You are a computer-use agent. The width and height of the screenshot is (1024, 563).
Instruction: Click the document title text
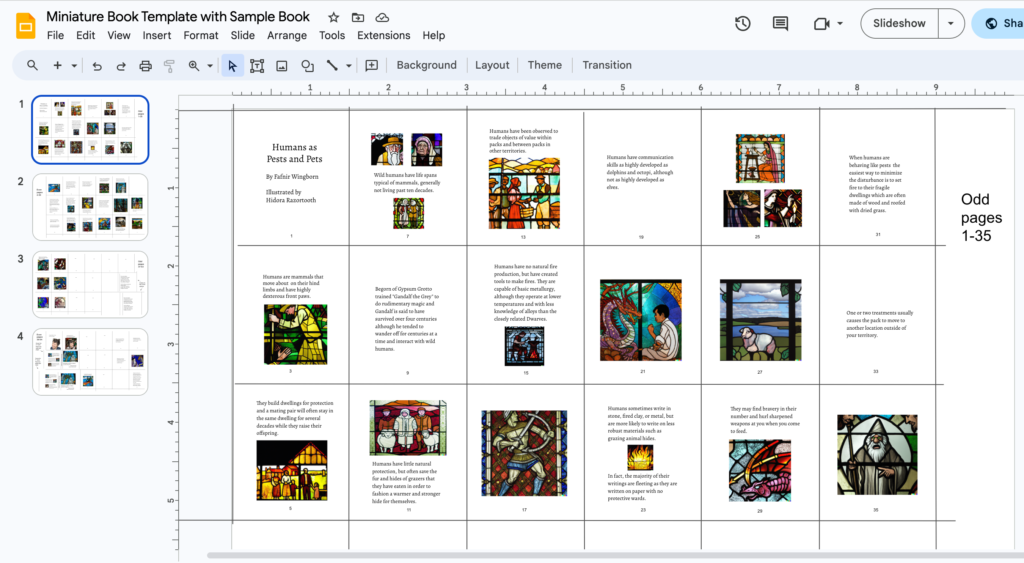178,17
